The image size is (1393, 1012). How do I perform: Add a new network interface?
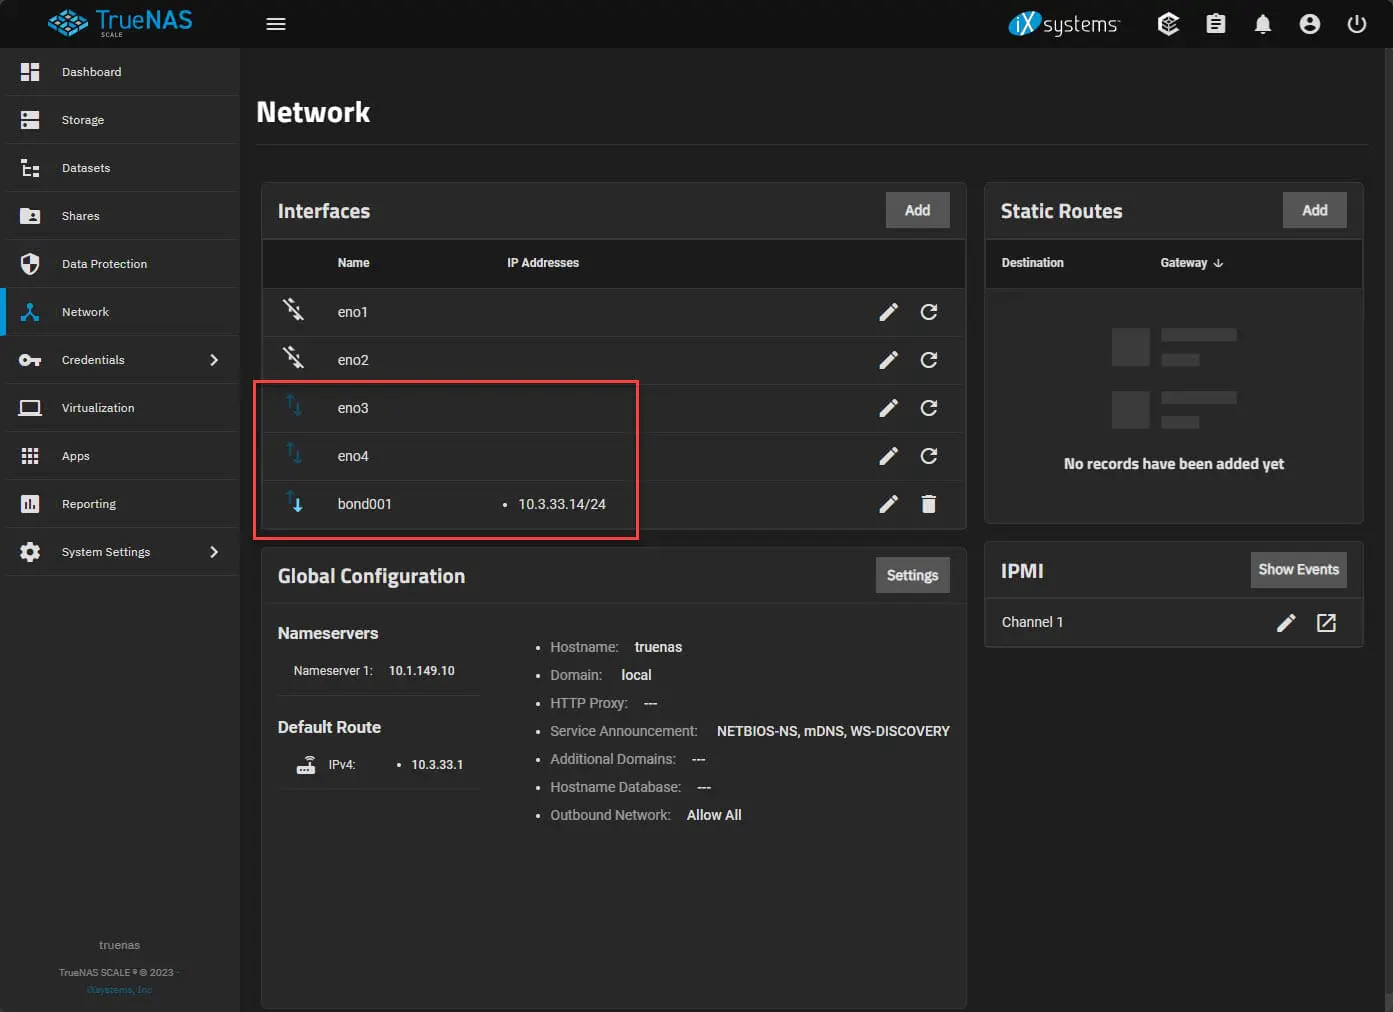917,210
